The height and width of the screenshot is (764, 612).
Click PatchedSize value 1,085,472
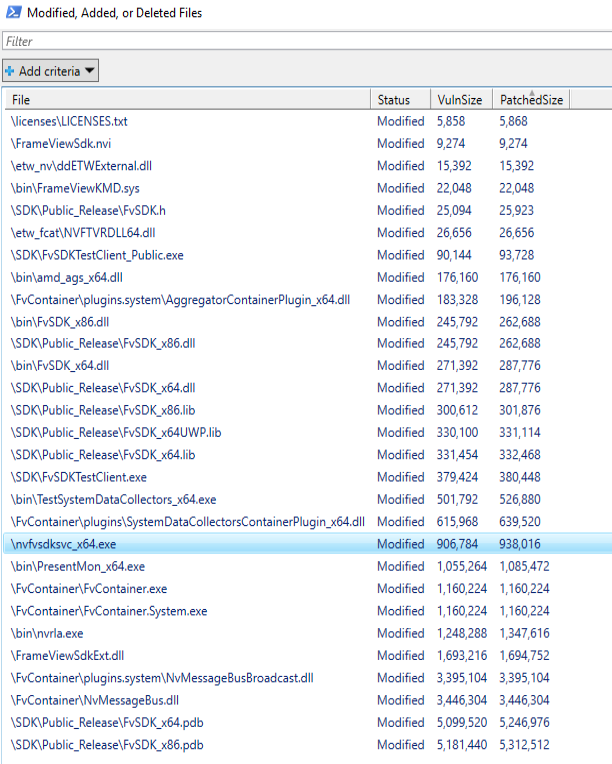click(524, 567)
